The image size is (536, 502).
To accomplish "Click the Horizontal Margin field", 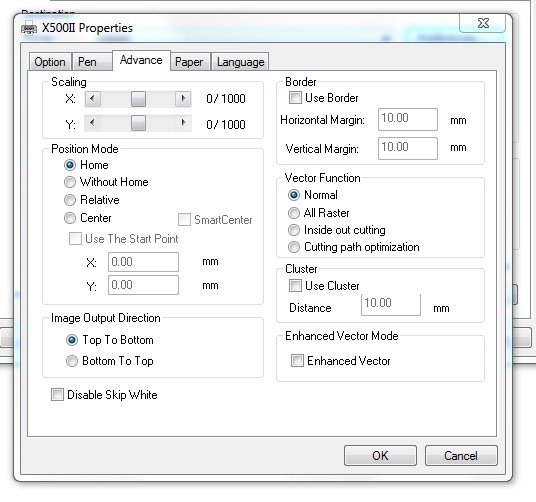I will [x=408, y=119].
